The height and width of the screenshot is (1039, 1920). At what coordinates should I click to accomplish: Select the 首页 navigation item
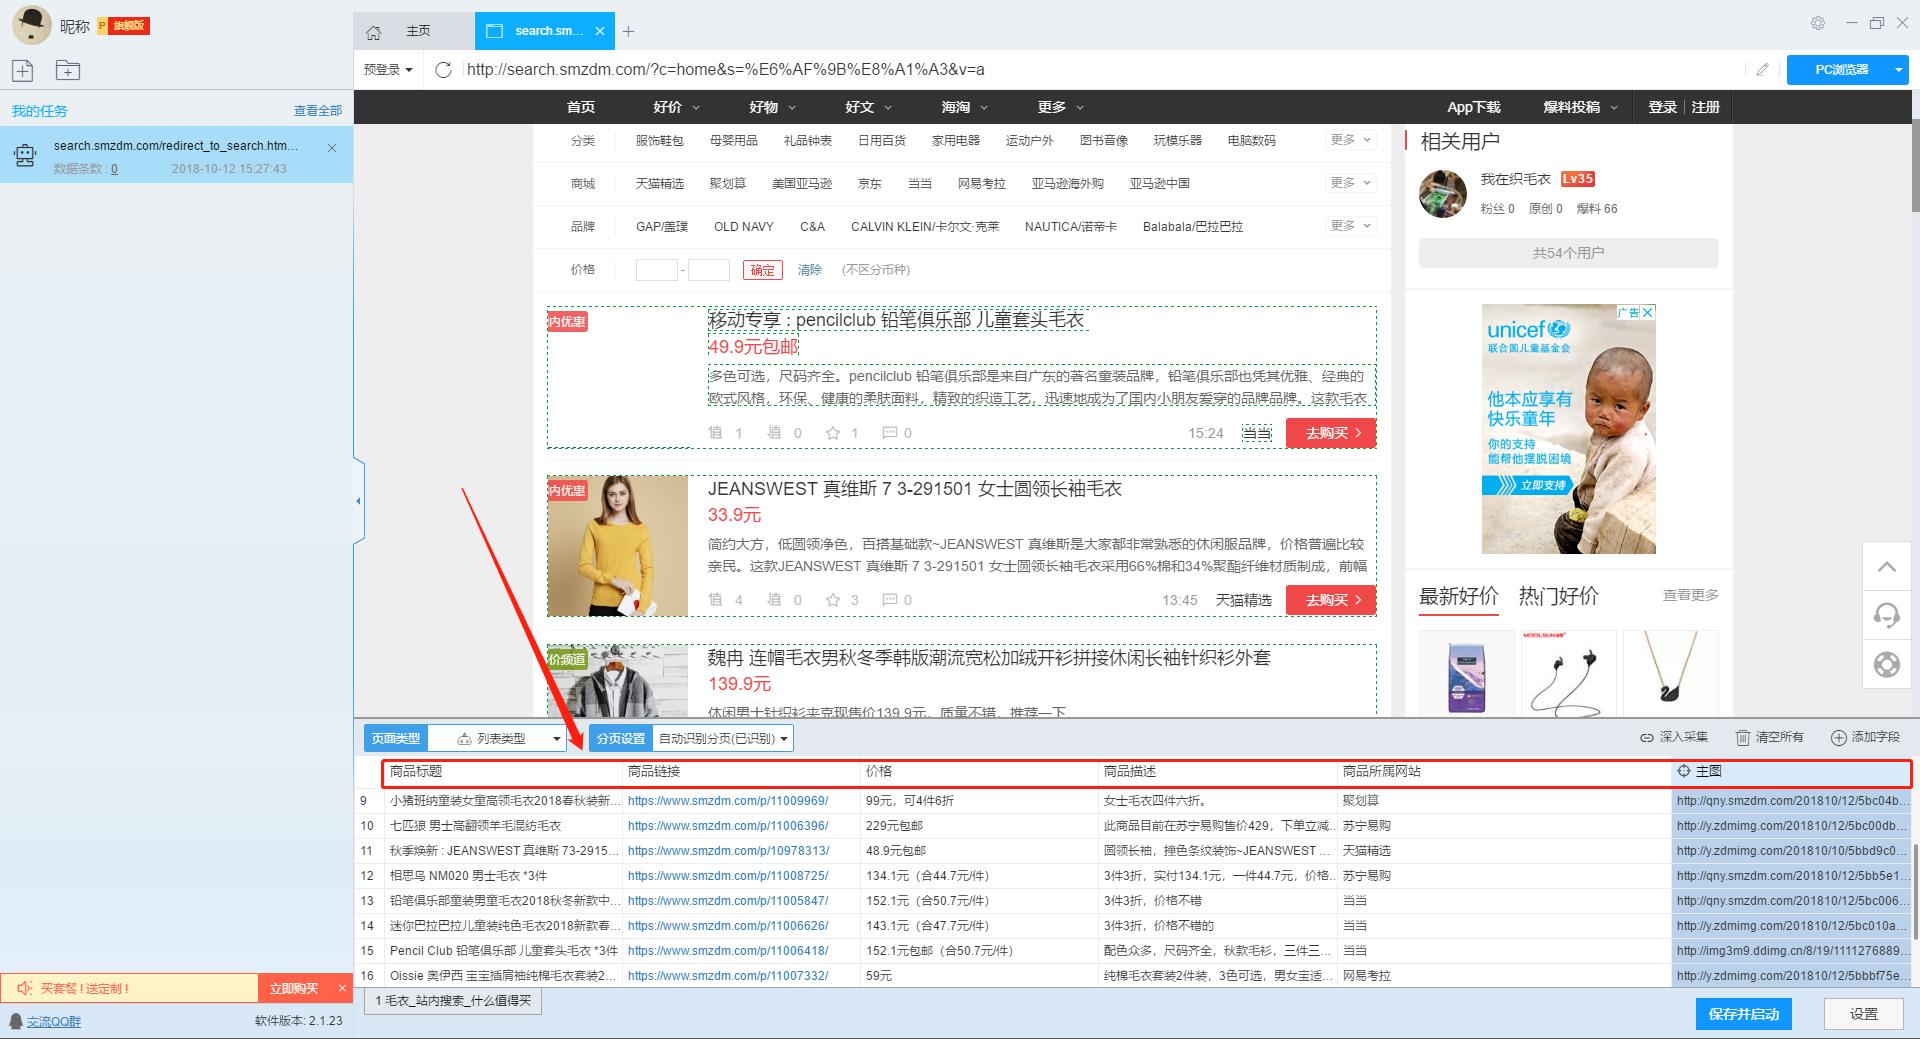(581, 107)
